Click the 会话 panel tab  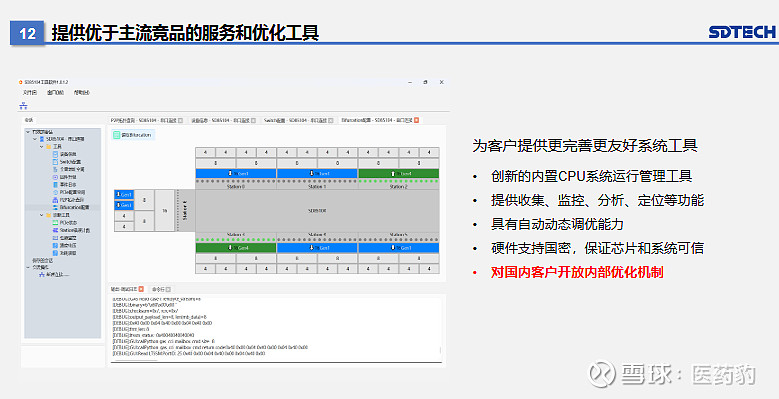(x=28, y=120)
